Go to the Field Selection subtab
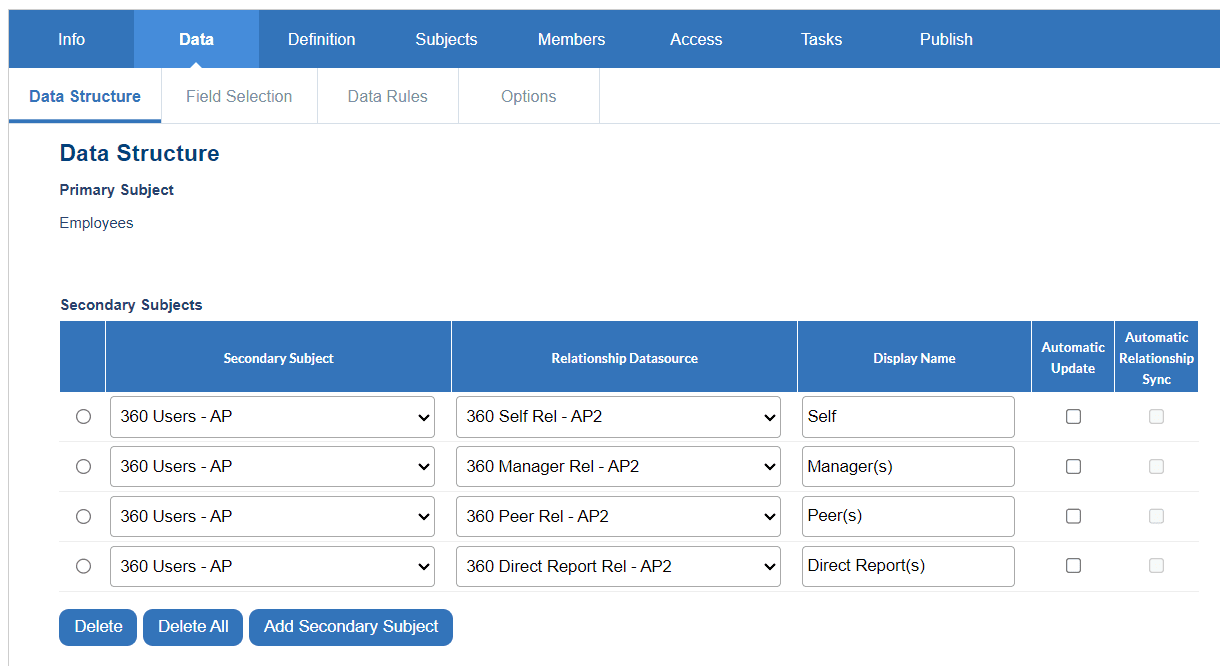This screenshot has width=1220, height=666. [x=239, y=97]
